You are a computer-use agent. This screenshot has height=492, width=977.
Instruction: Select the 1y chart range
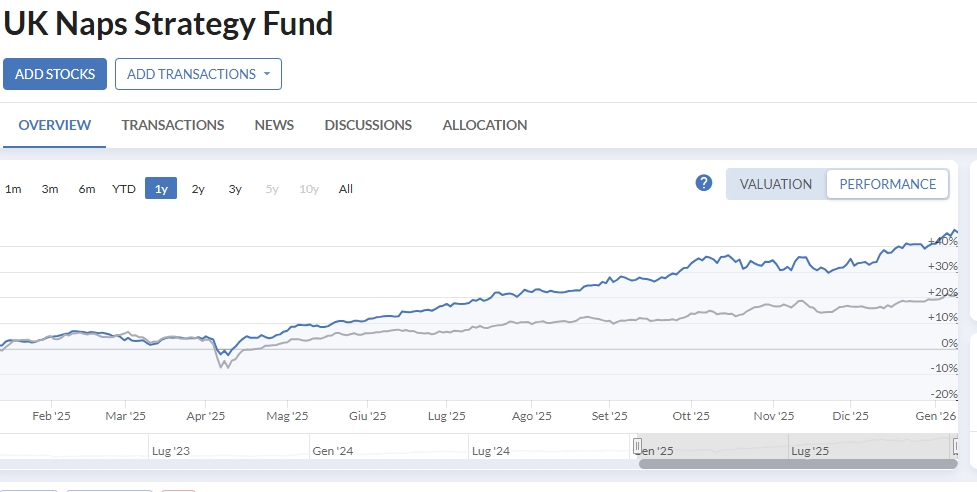[x=161, y=189]
